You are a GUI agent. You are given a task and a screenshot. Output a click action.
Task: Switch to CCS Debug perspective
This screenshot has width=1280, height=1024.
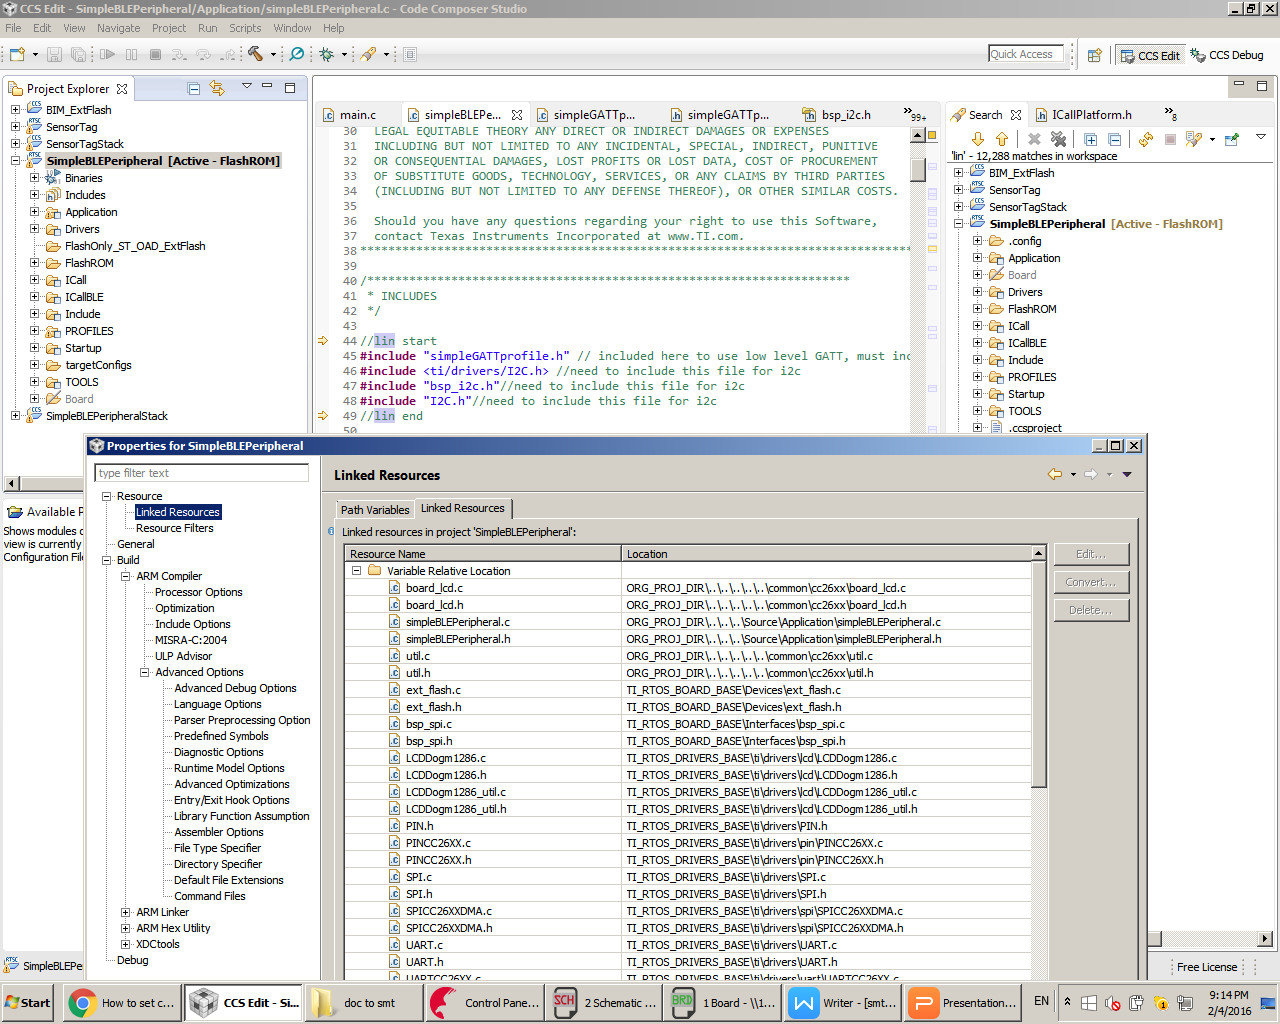point(1227,55)
